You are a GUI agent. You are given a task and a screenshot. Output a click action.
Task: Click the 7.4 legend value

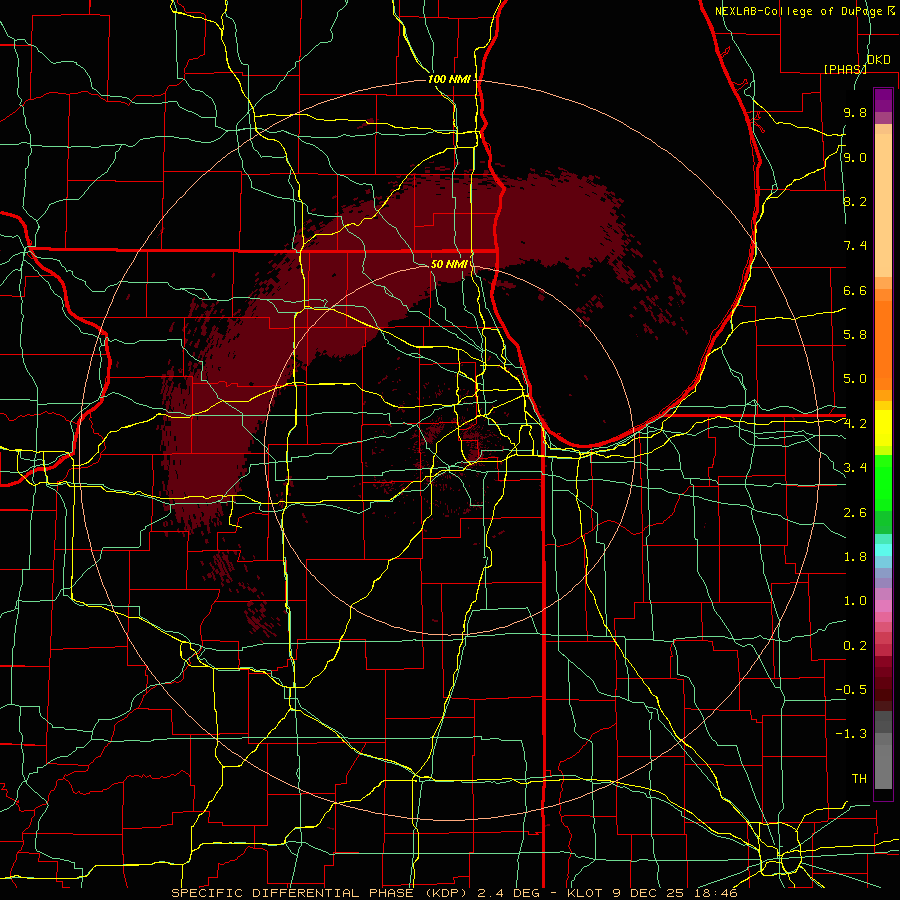click(x=855, y=246)
